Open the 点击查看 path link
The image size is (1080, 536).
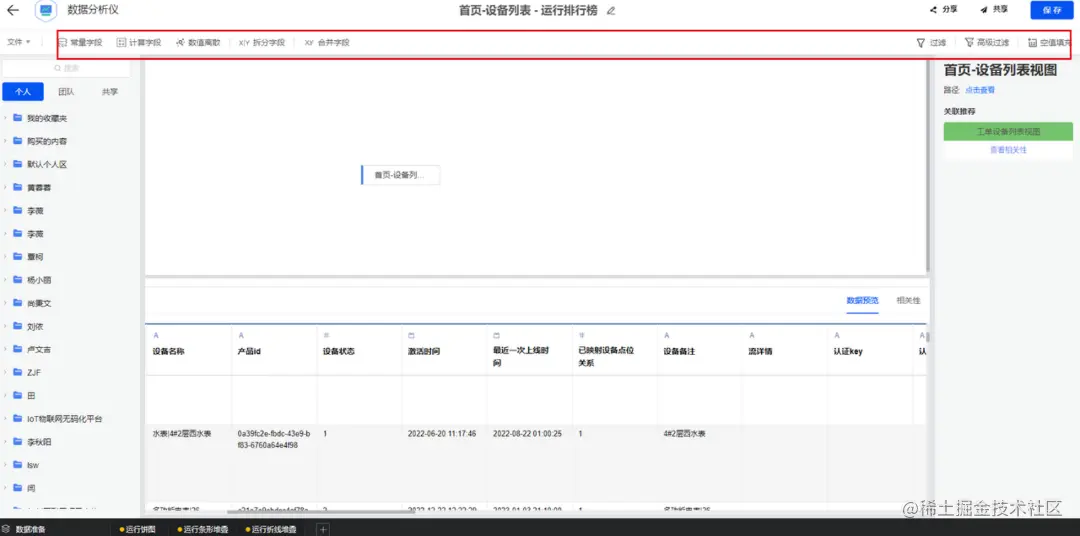click(979, 90)
